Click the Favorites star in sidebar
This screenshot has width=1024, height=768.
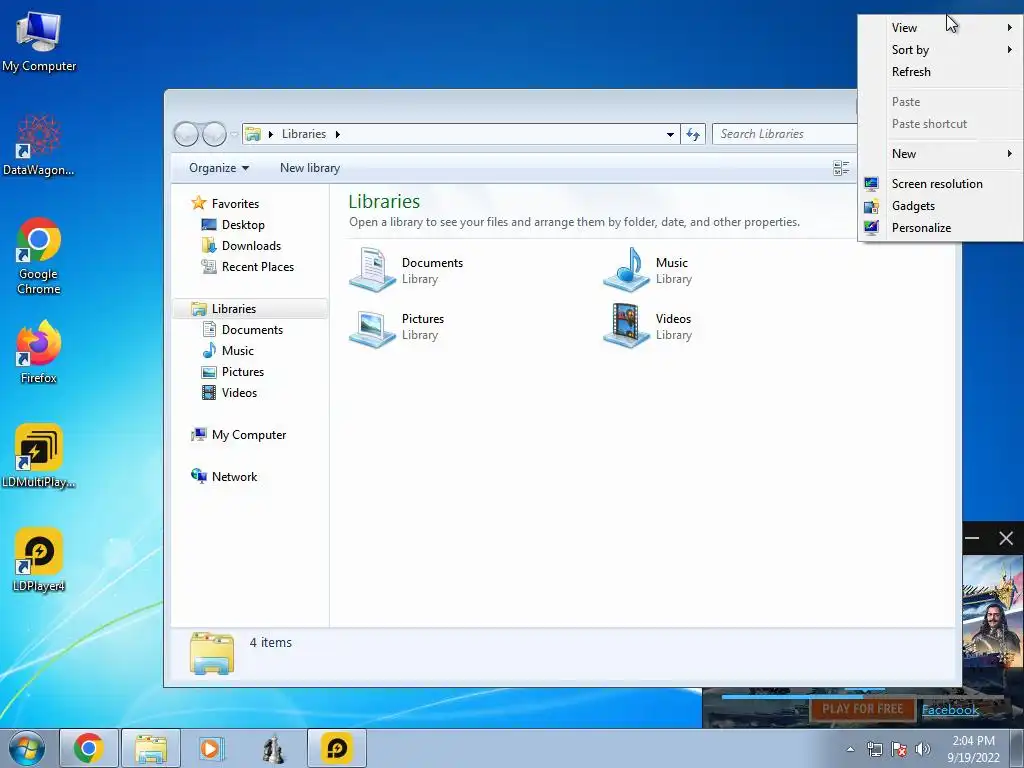(199, 203)
